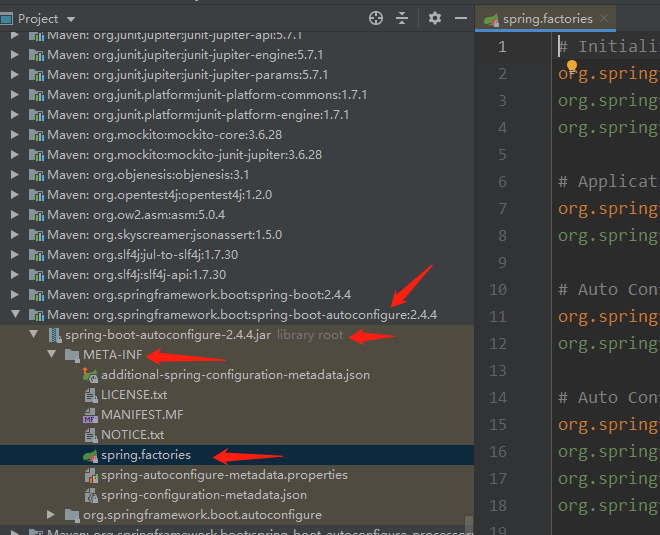Screen dimensions: 660x535
Task: Select Maven org.ow2.asm:asm:5.0.4 row
Action: coord(237,215)
